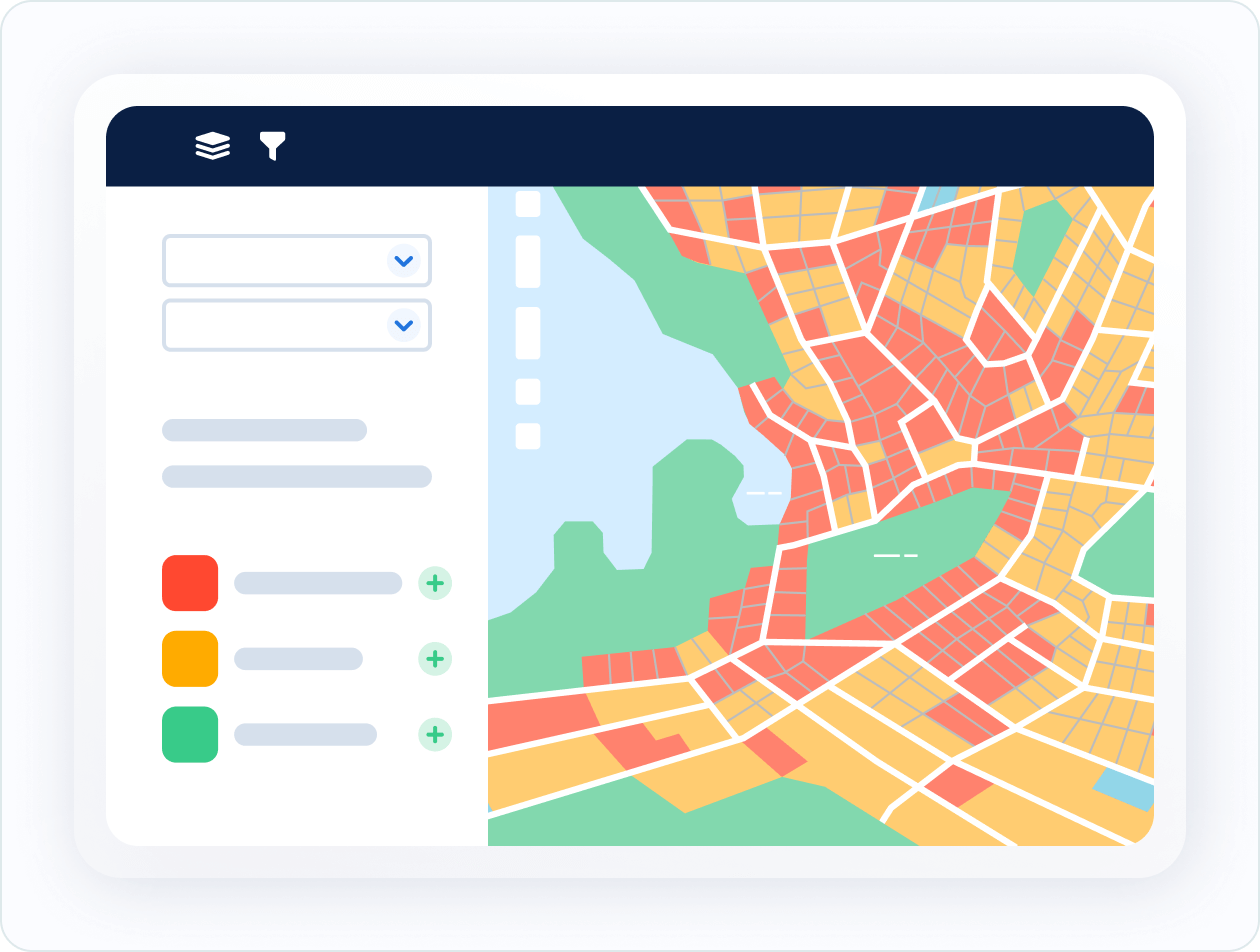This screenshot has height=952, width=1260.
Task: Select the first tall white map control
Action: (x=528, y=262)
